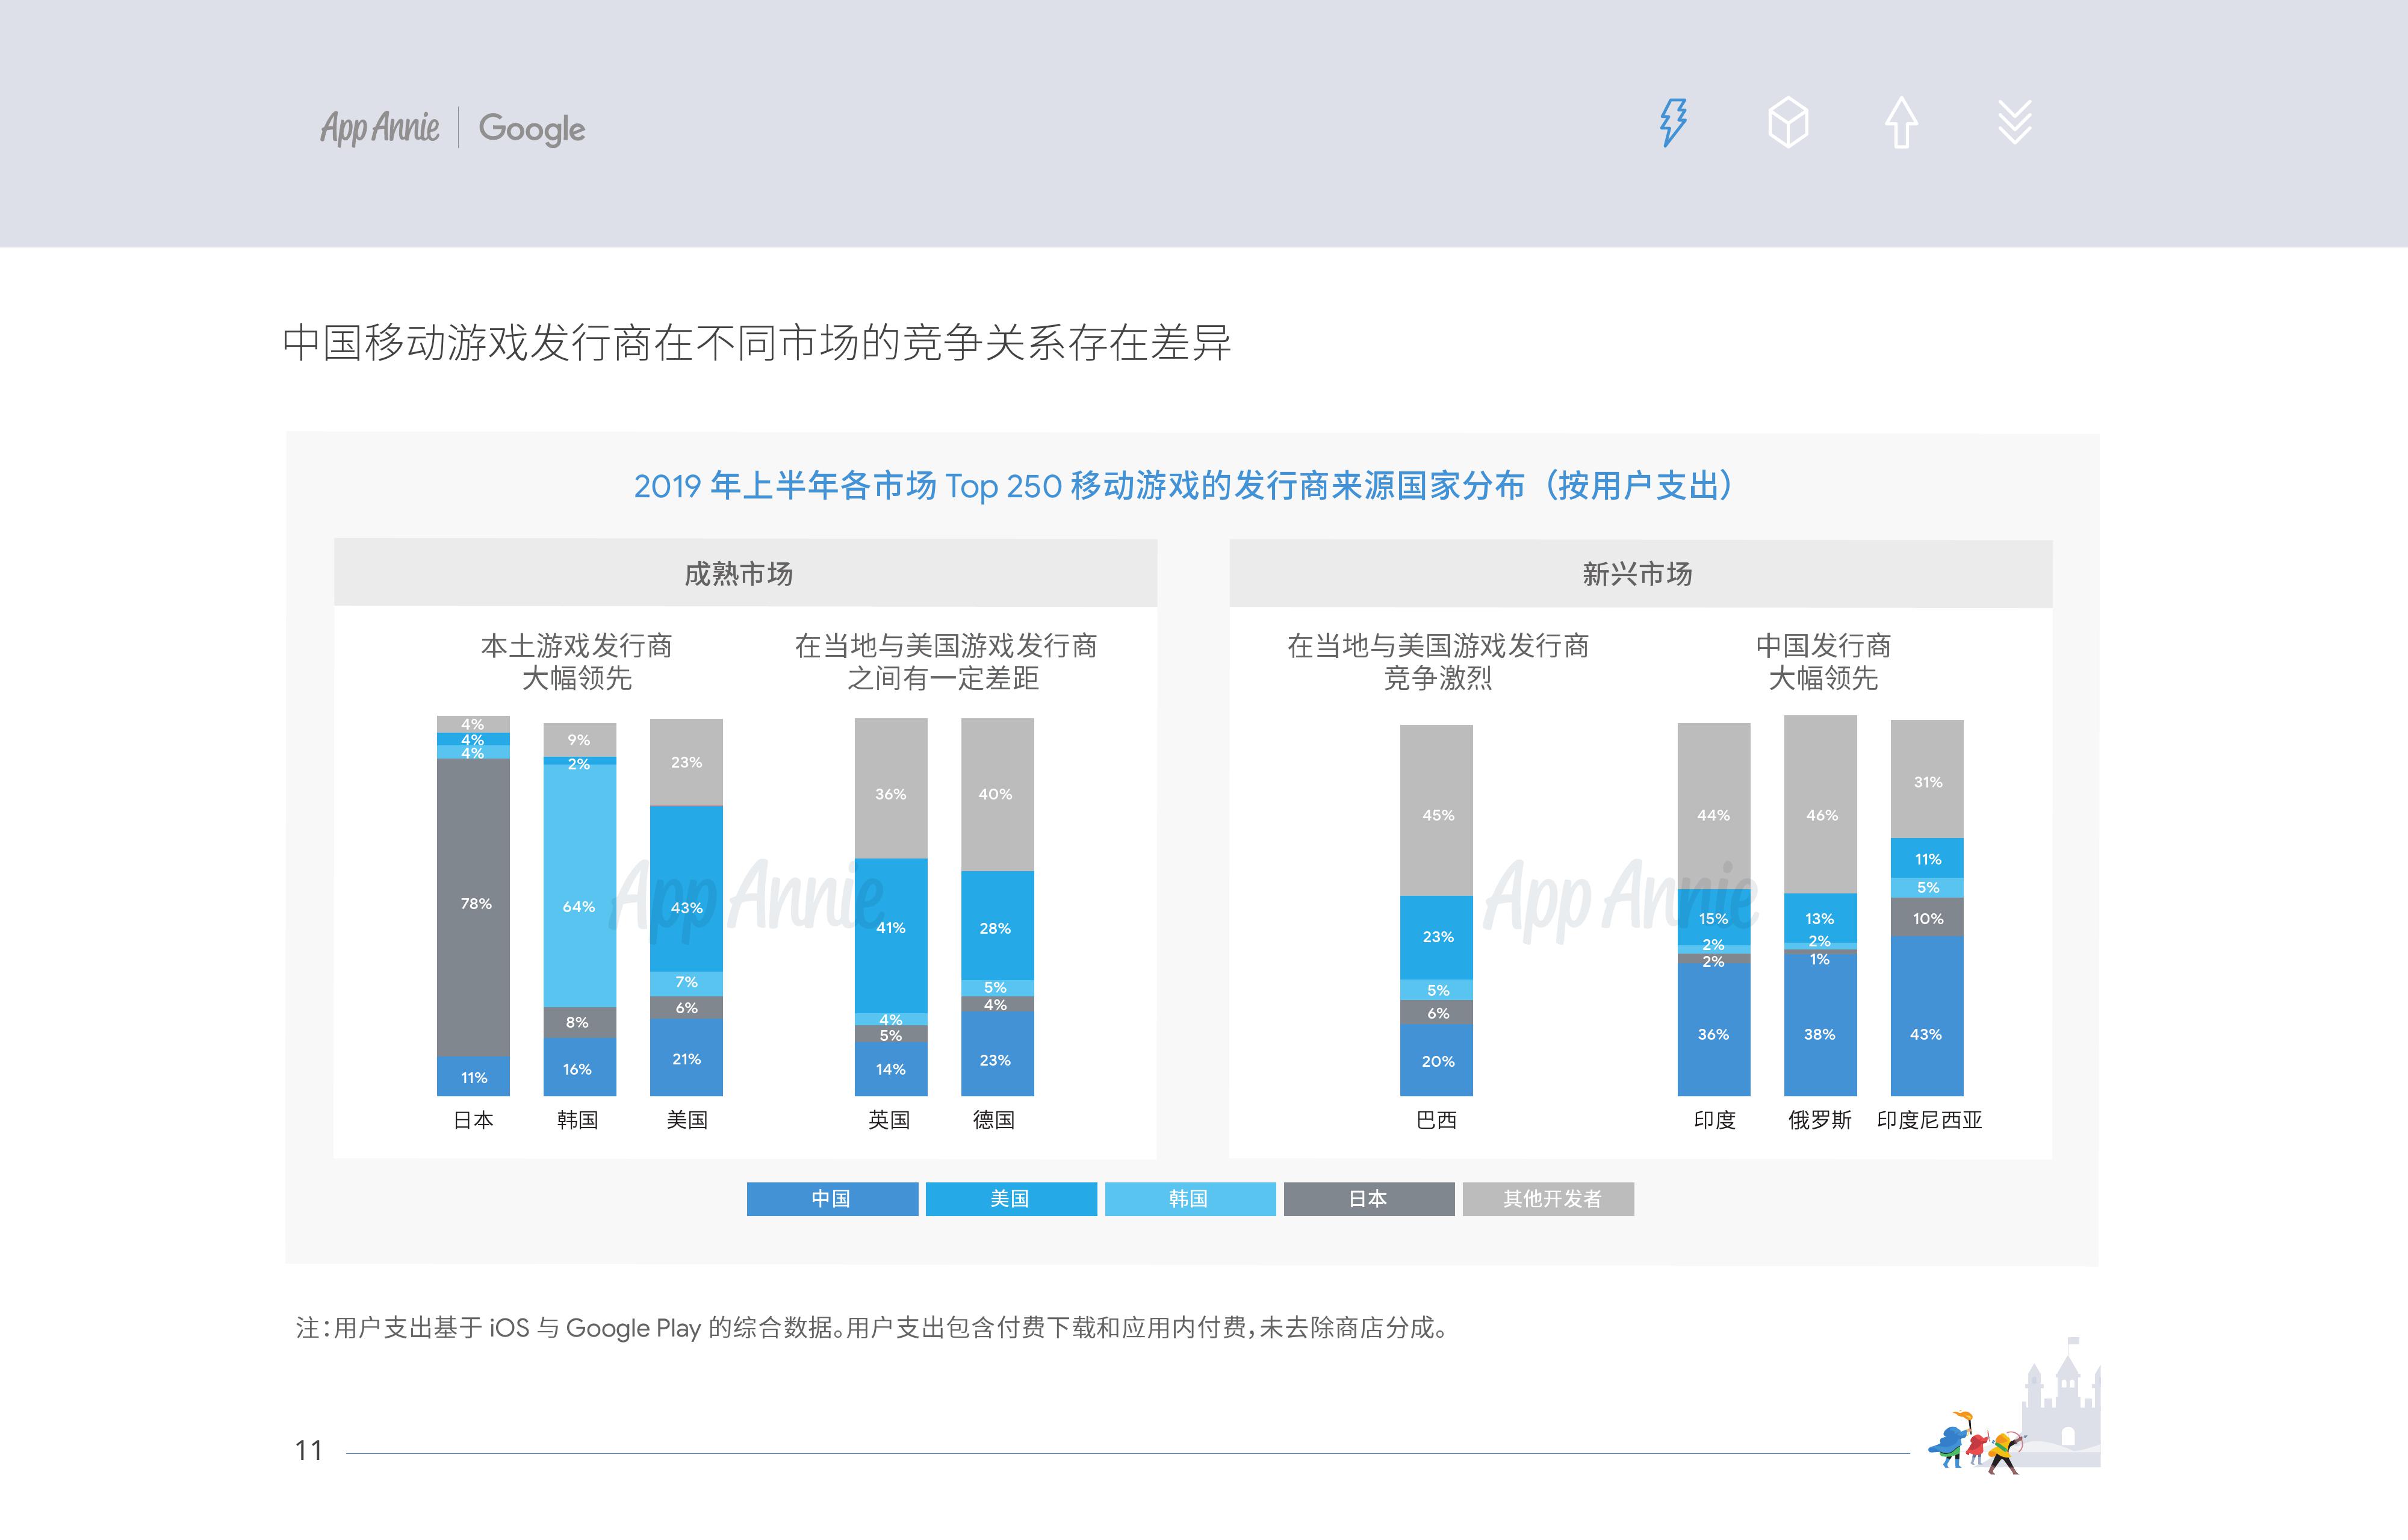Click the 中国 legend swatch

point(832,1199)
